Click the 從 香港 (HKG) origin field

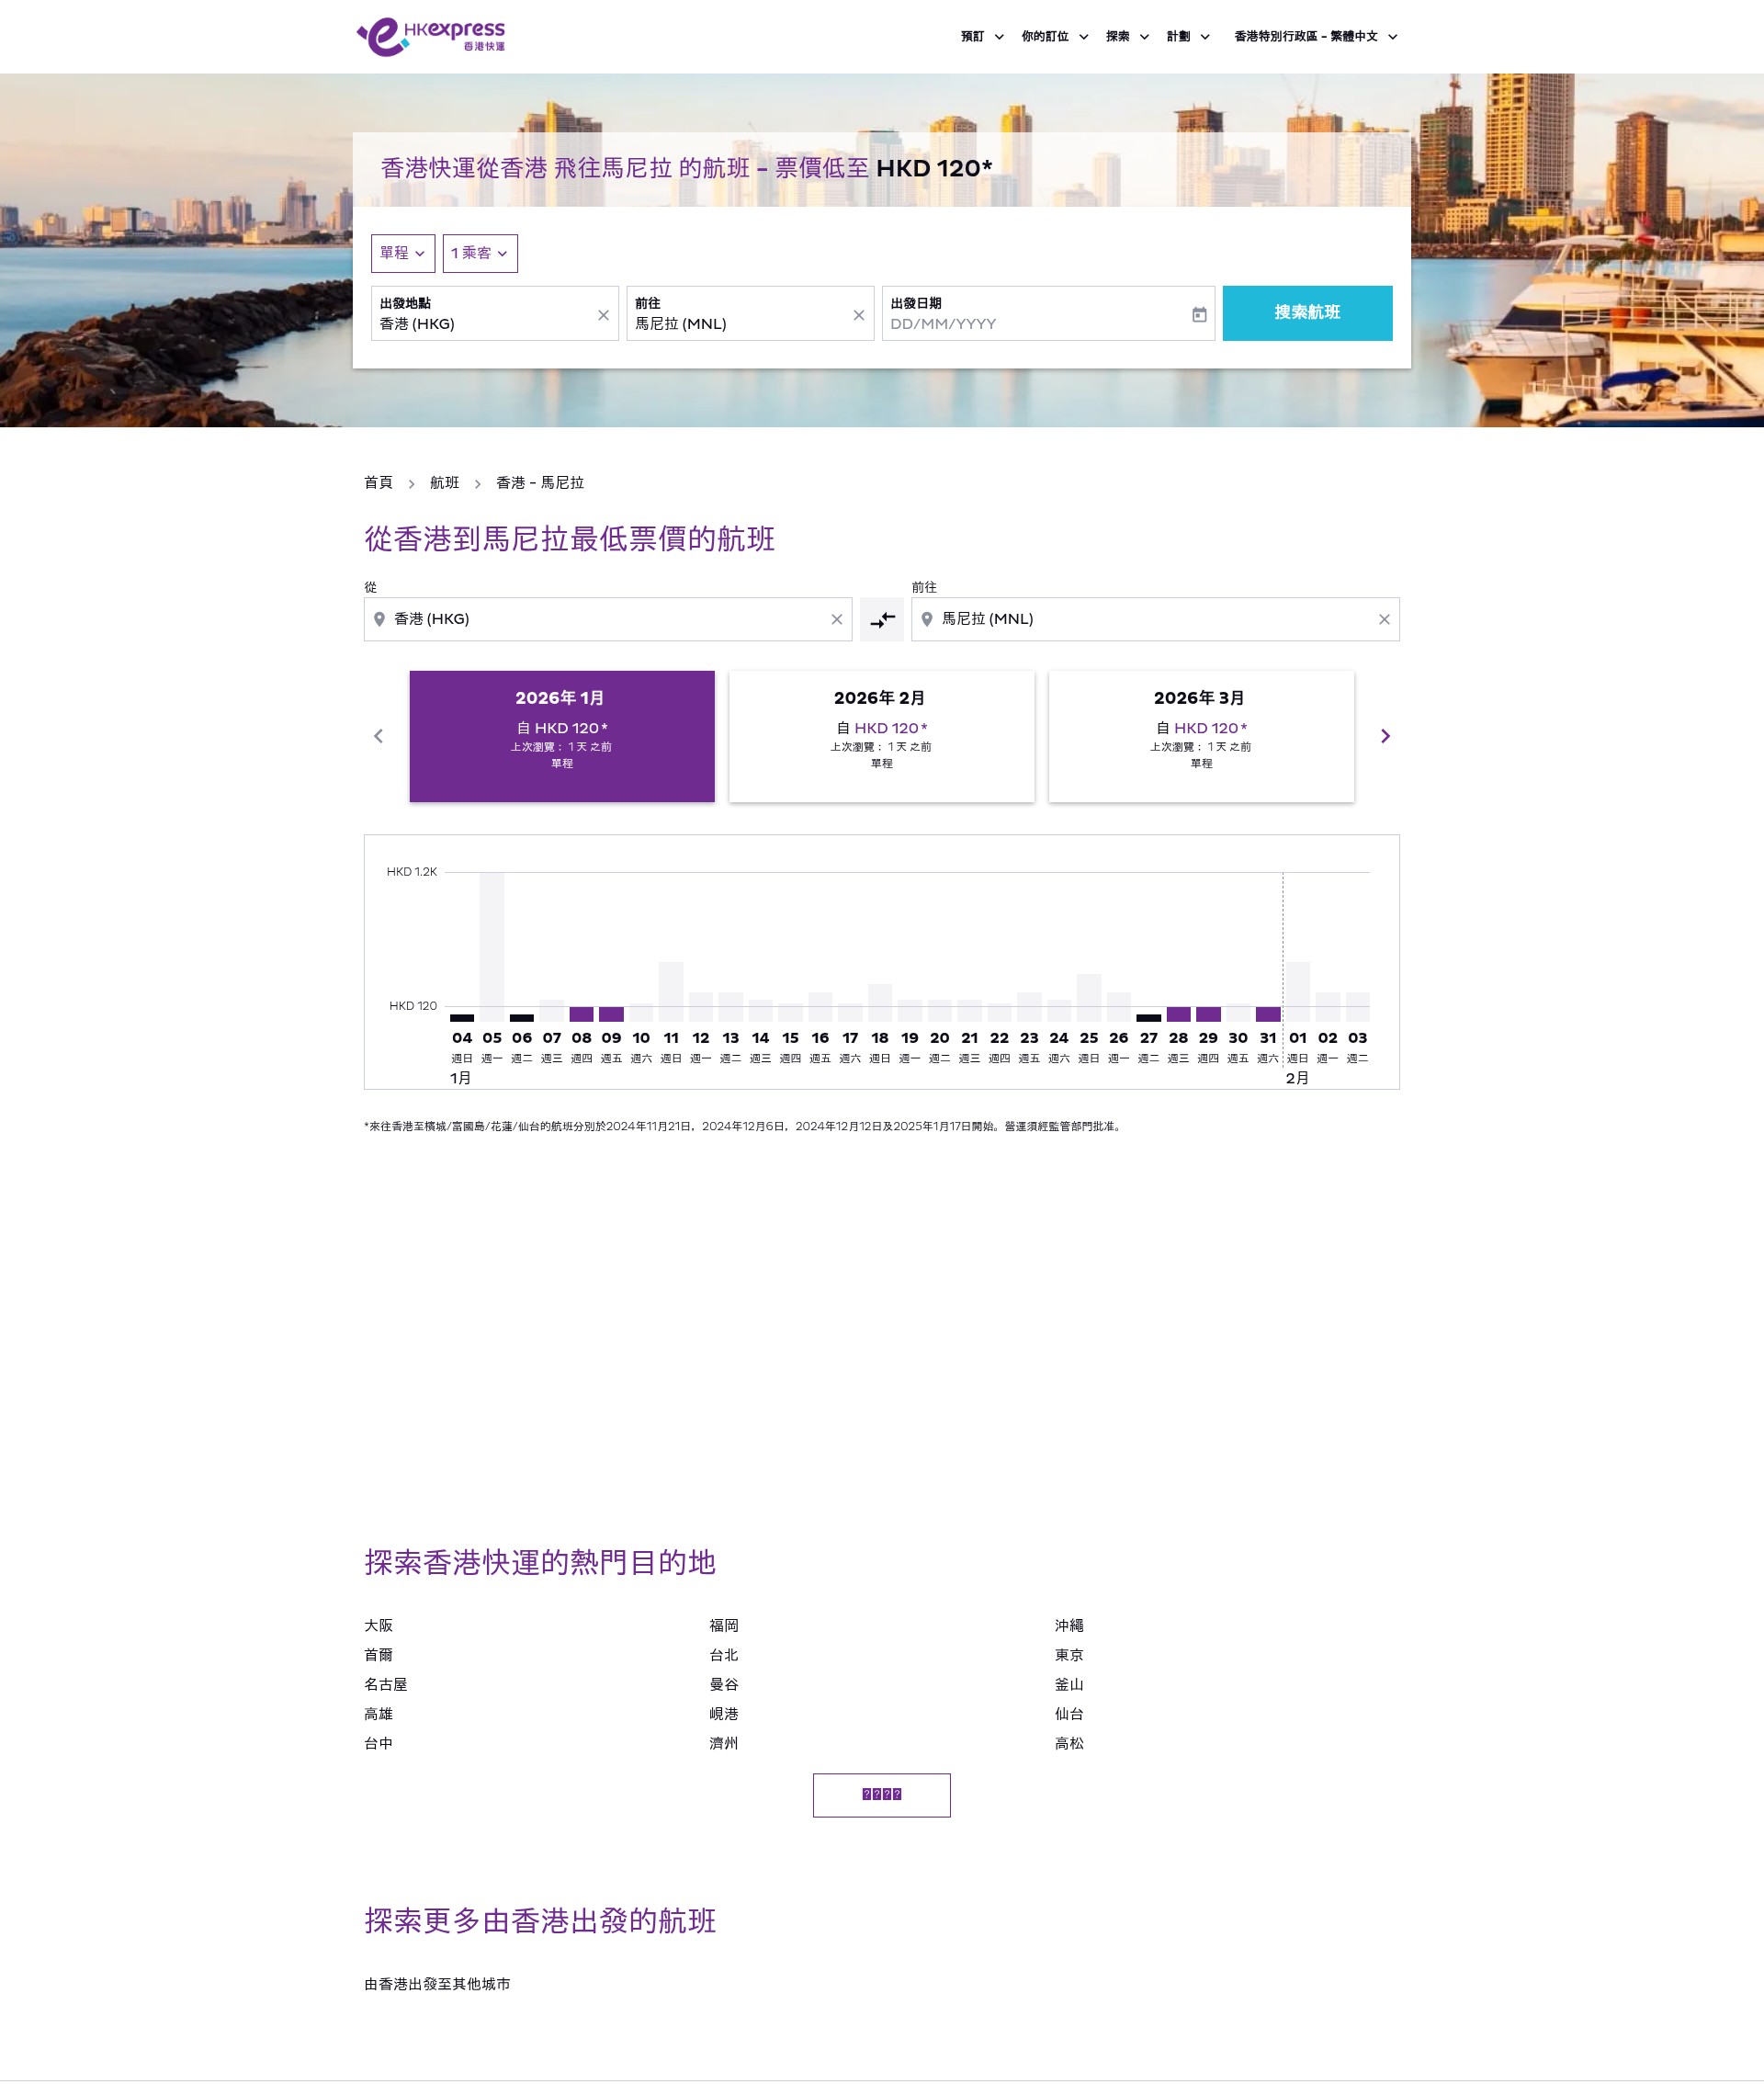[x=608, y=619]
